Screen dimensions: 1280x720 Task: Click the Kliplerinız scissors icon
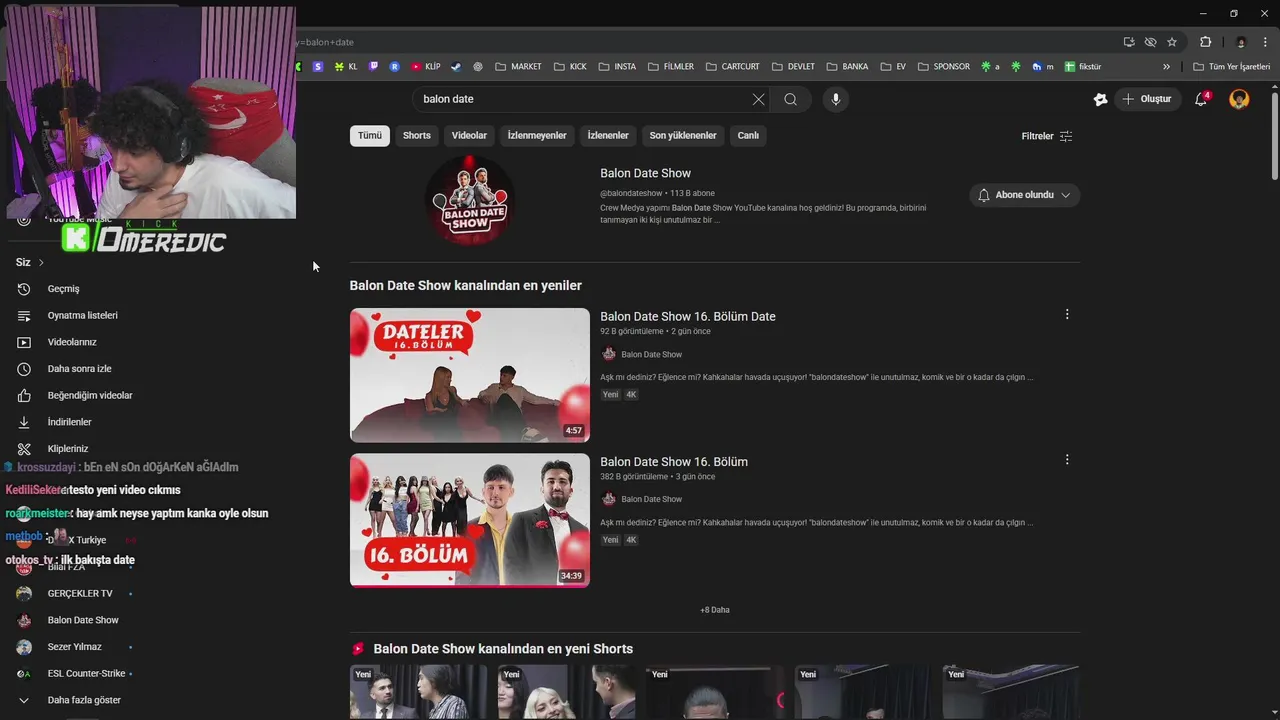24,449
